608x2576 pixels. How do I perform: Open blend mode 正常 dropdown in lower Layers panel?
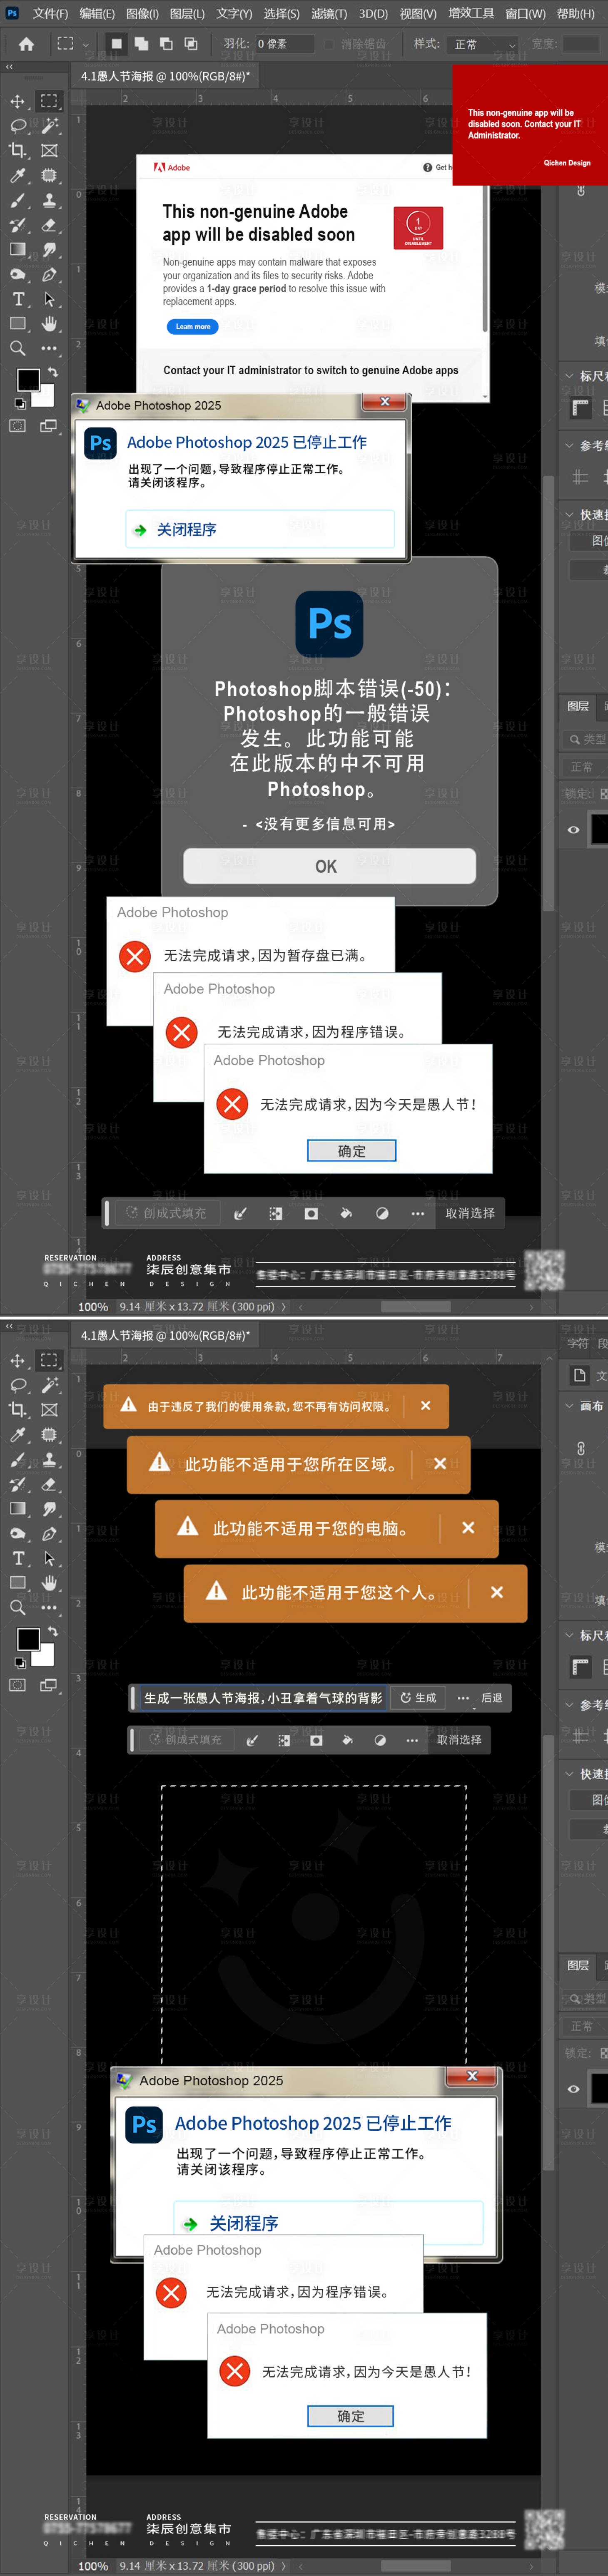click(586, 2026)
